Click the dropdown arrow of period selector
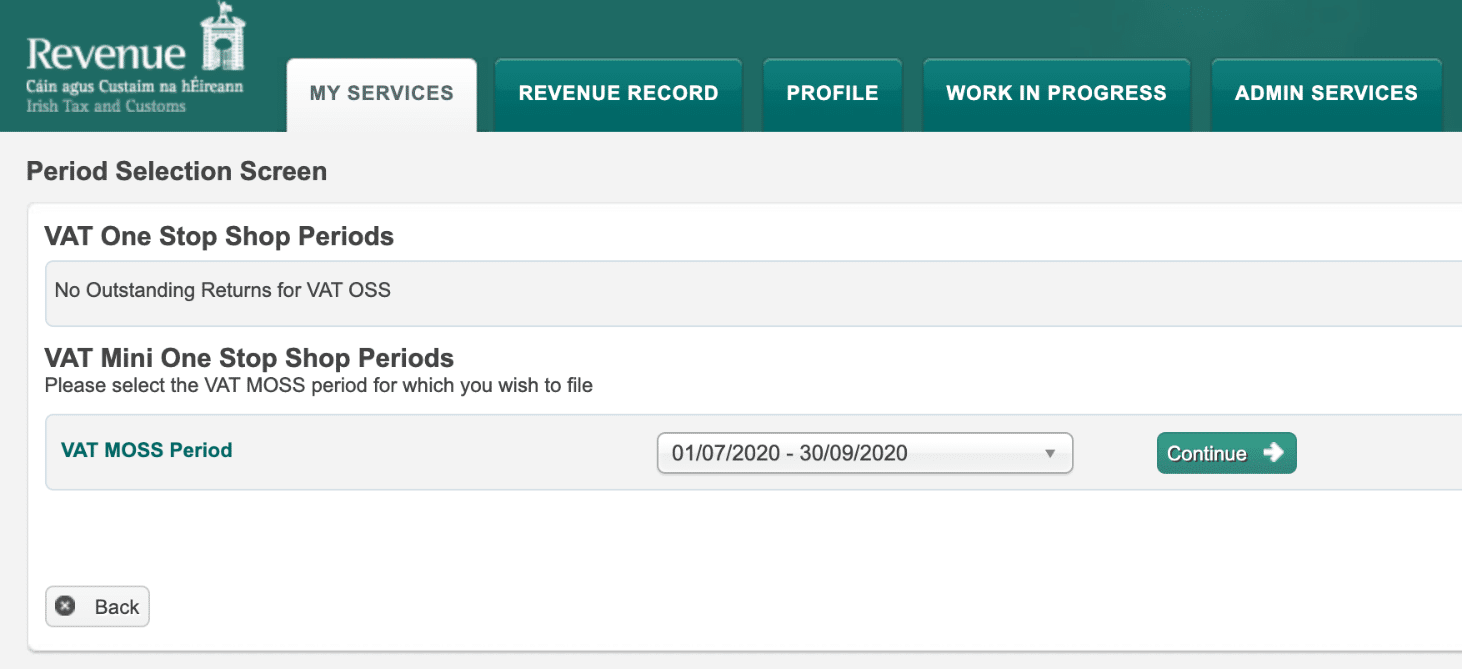This screenshot has width=1462, height=669. click(1050, 454)
